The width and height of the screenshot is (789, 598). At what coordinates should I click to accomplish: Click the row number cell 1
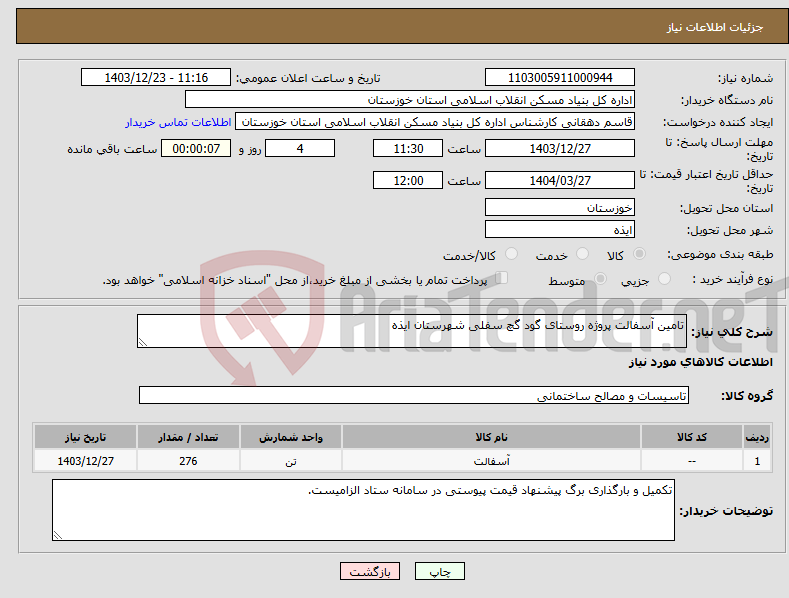click(757, 461)
